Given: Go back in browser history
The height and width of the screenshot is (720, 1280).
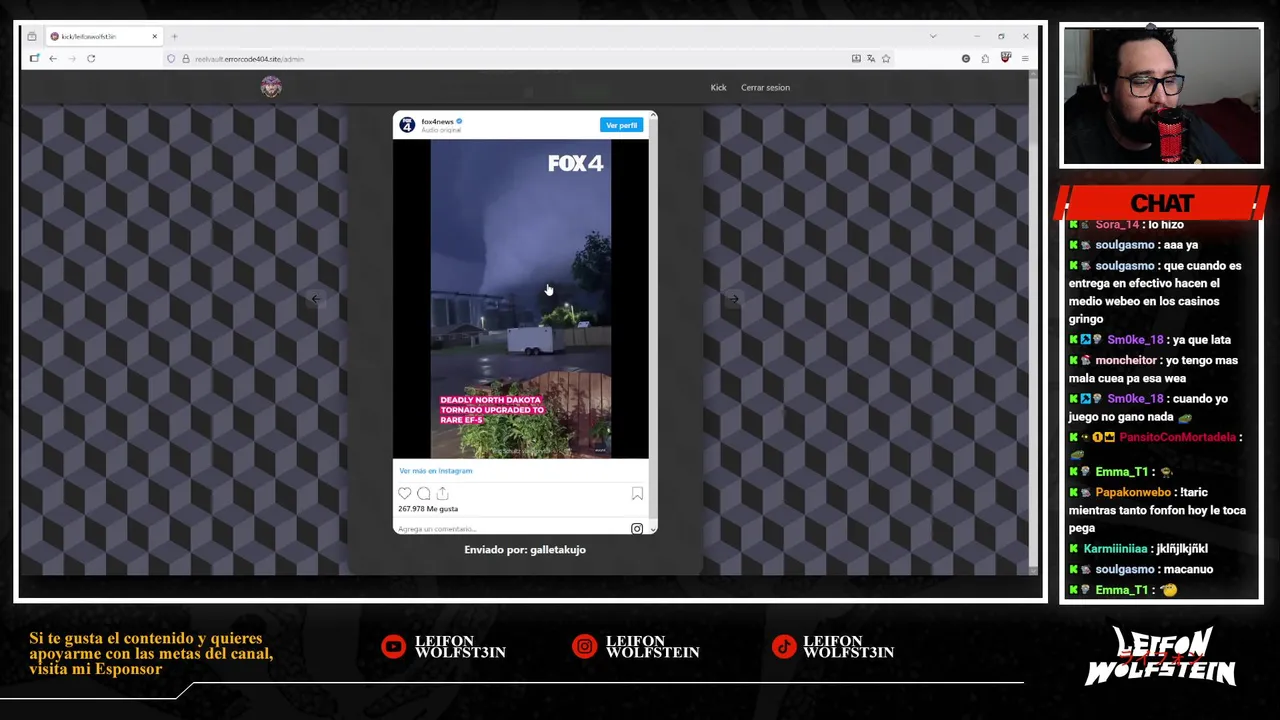Looking at the screenshot, I should click(x=53, y=59).
